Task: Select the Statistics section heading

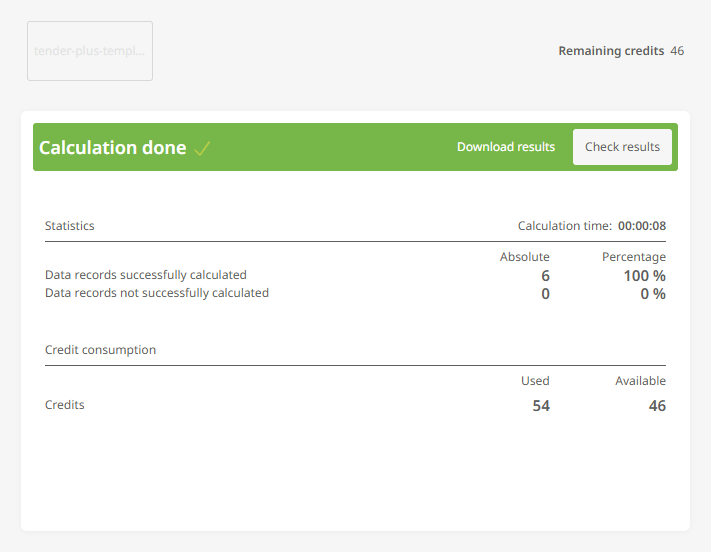Action: 70,226
